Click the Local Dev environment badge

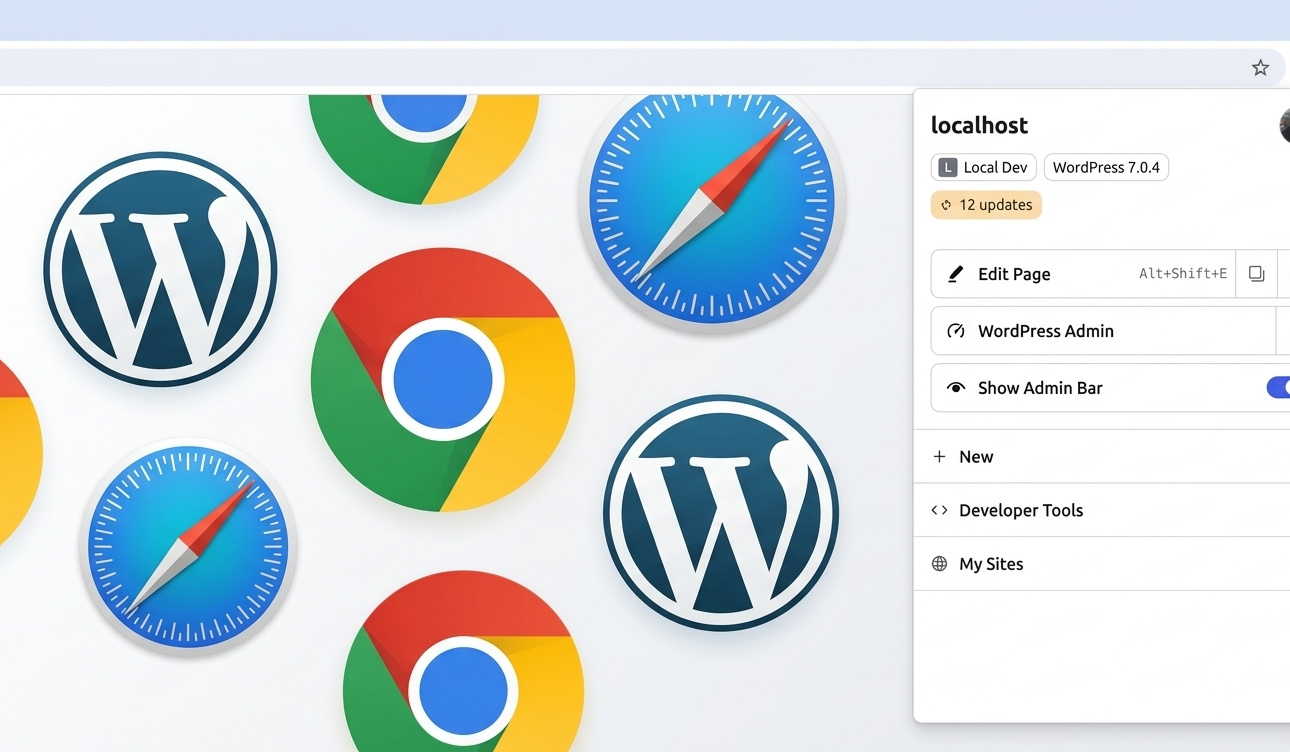point(983,167)
